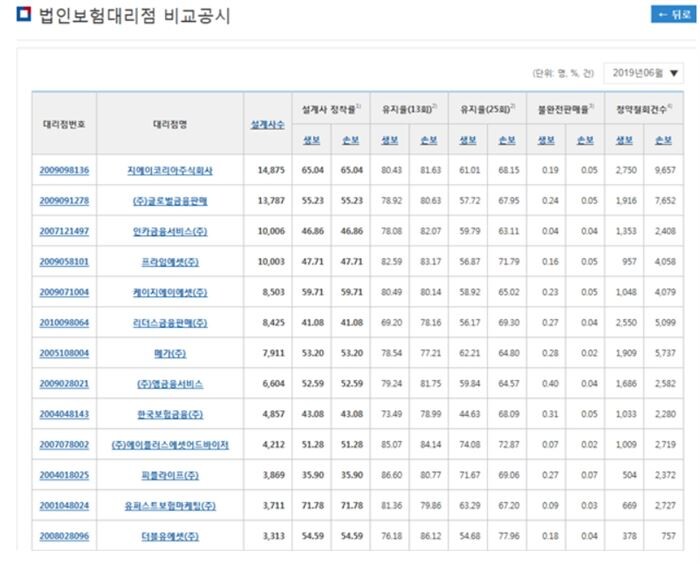Click the 0.40 불완전판매율 value for 엠금융서비스
700x564 pixels.
point(550,384)
